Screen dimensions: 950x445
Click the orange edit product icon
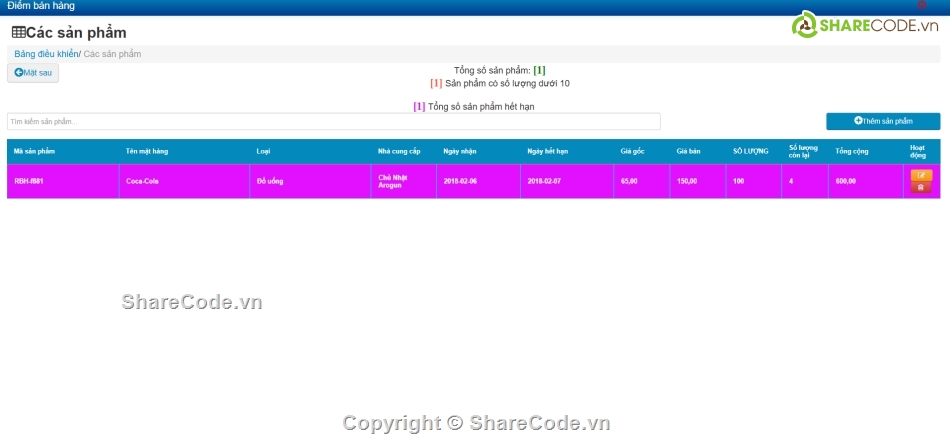coord(921,176)
